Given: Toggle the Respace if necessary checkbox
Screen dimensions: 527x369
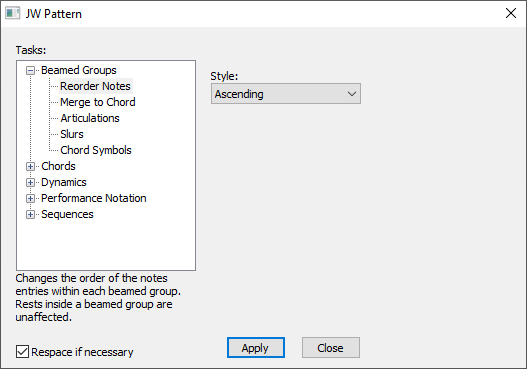Looking at the screenshot, I should (x=22, y=352).
